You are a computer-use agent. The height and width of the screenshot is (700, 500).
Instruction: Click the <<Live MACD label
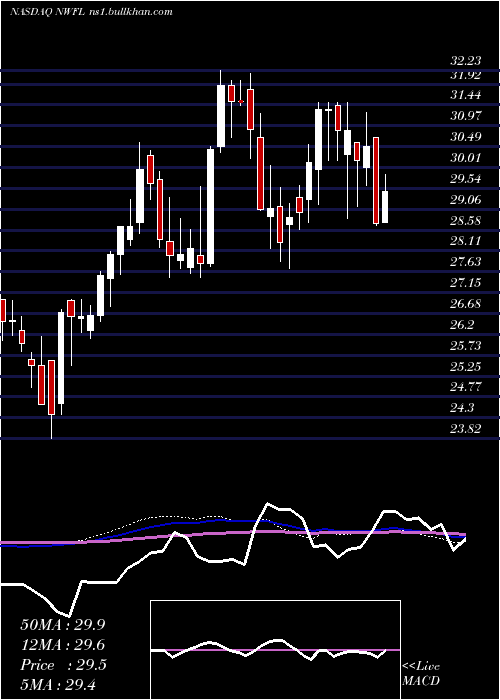click(421, 674)
